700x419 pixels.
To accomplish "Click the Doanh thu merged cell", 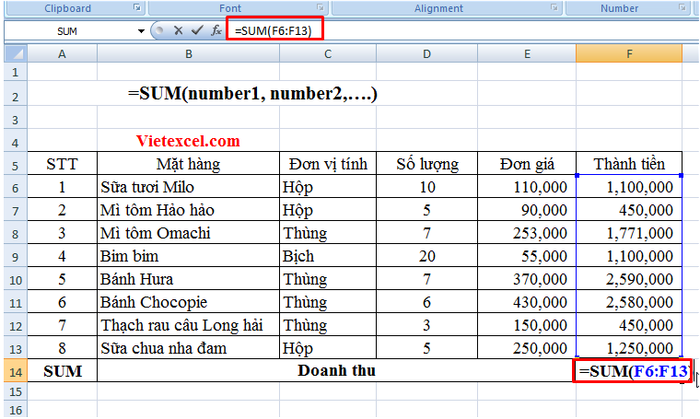I will [336, 371].
